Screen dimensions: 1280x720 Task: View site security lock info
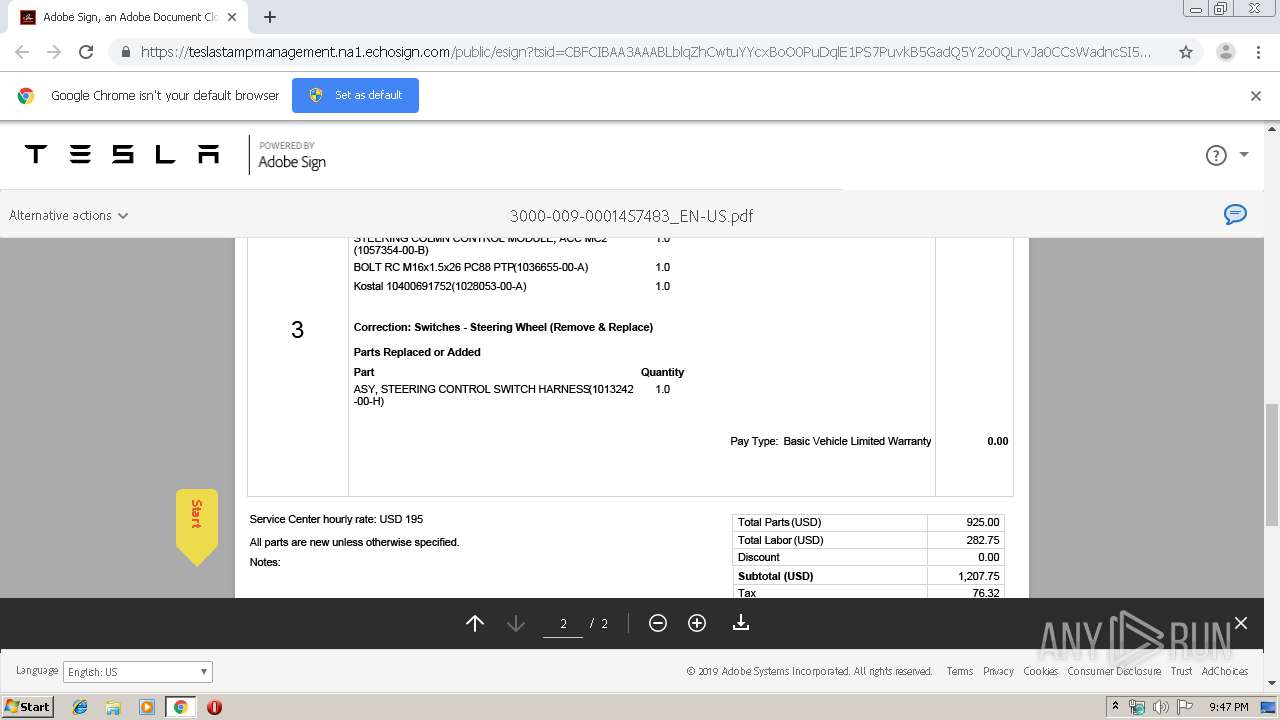pyautogui.click(x=125, y=52)
